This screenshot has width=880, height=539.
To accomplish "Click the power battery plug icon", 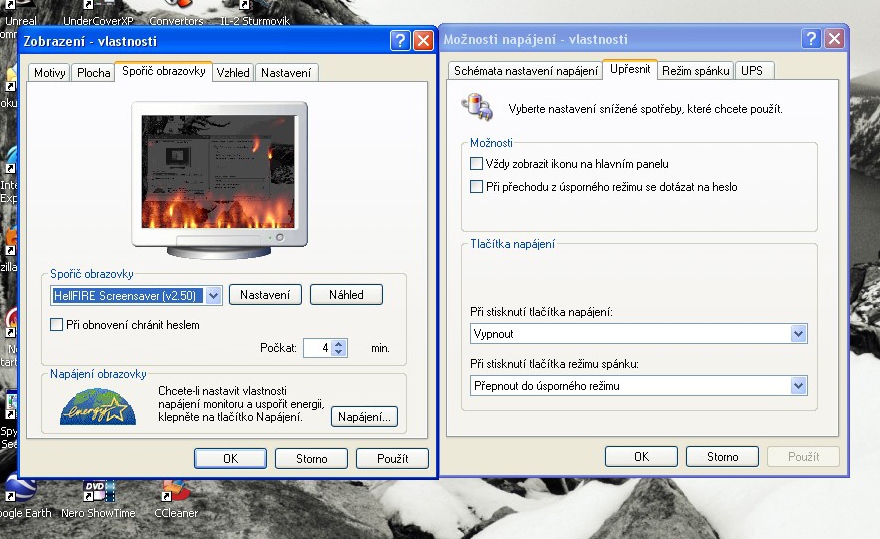I will click(477, 107).
